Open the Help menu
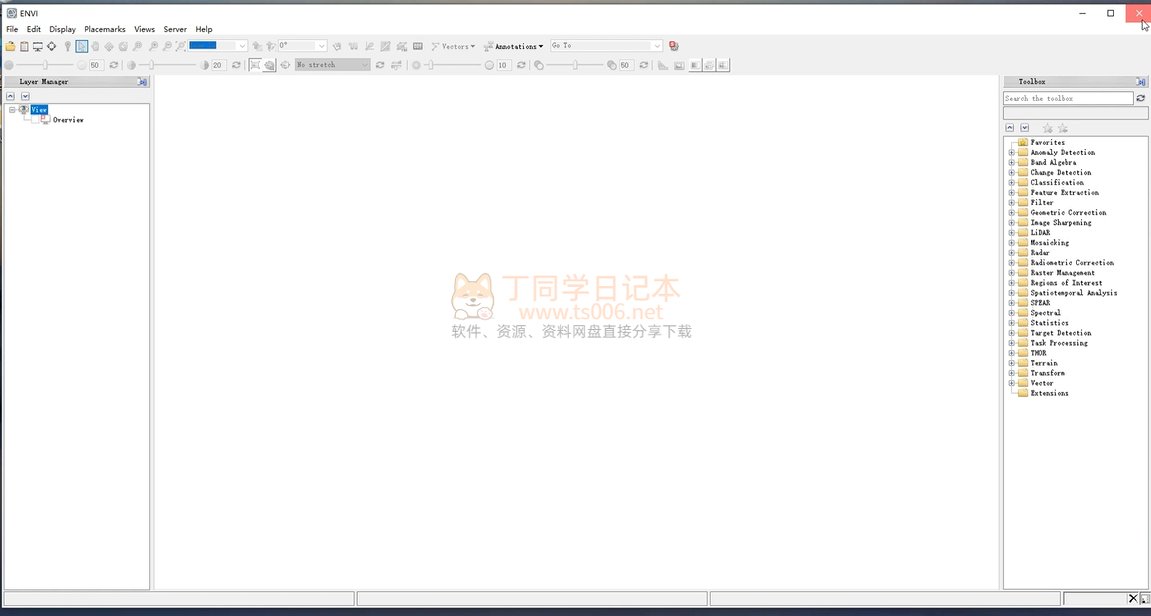The width and height of the screenshot is (1151, 616). click(204, 29)
